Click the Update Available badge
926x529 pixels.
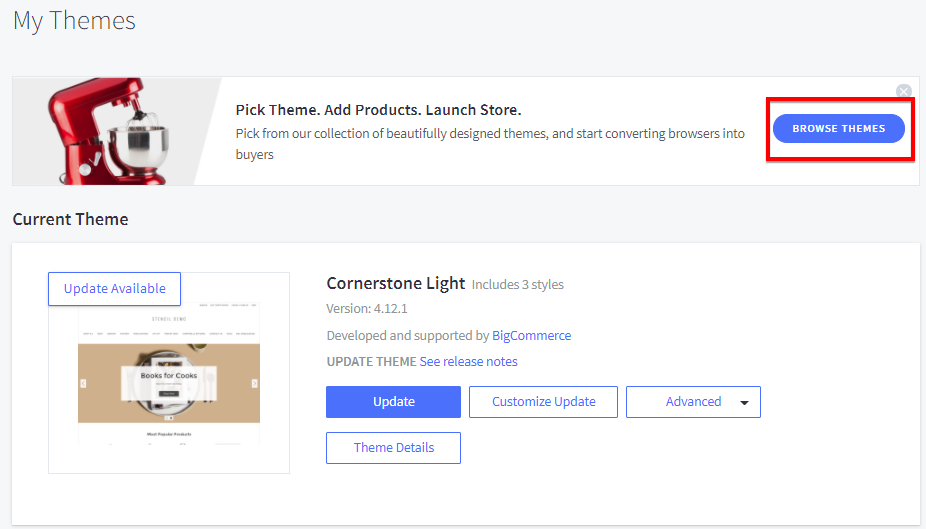(x=115, y=289)
